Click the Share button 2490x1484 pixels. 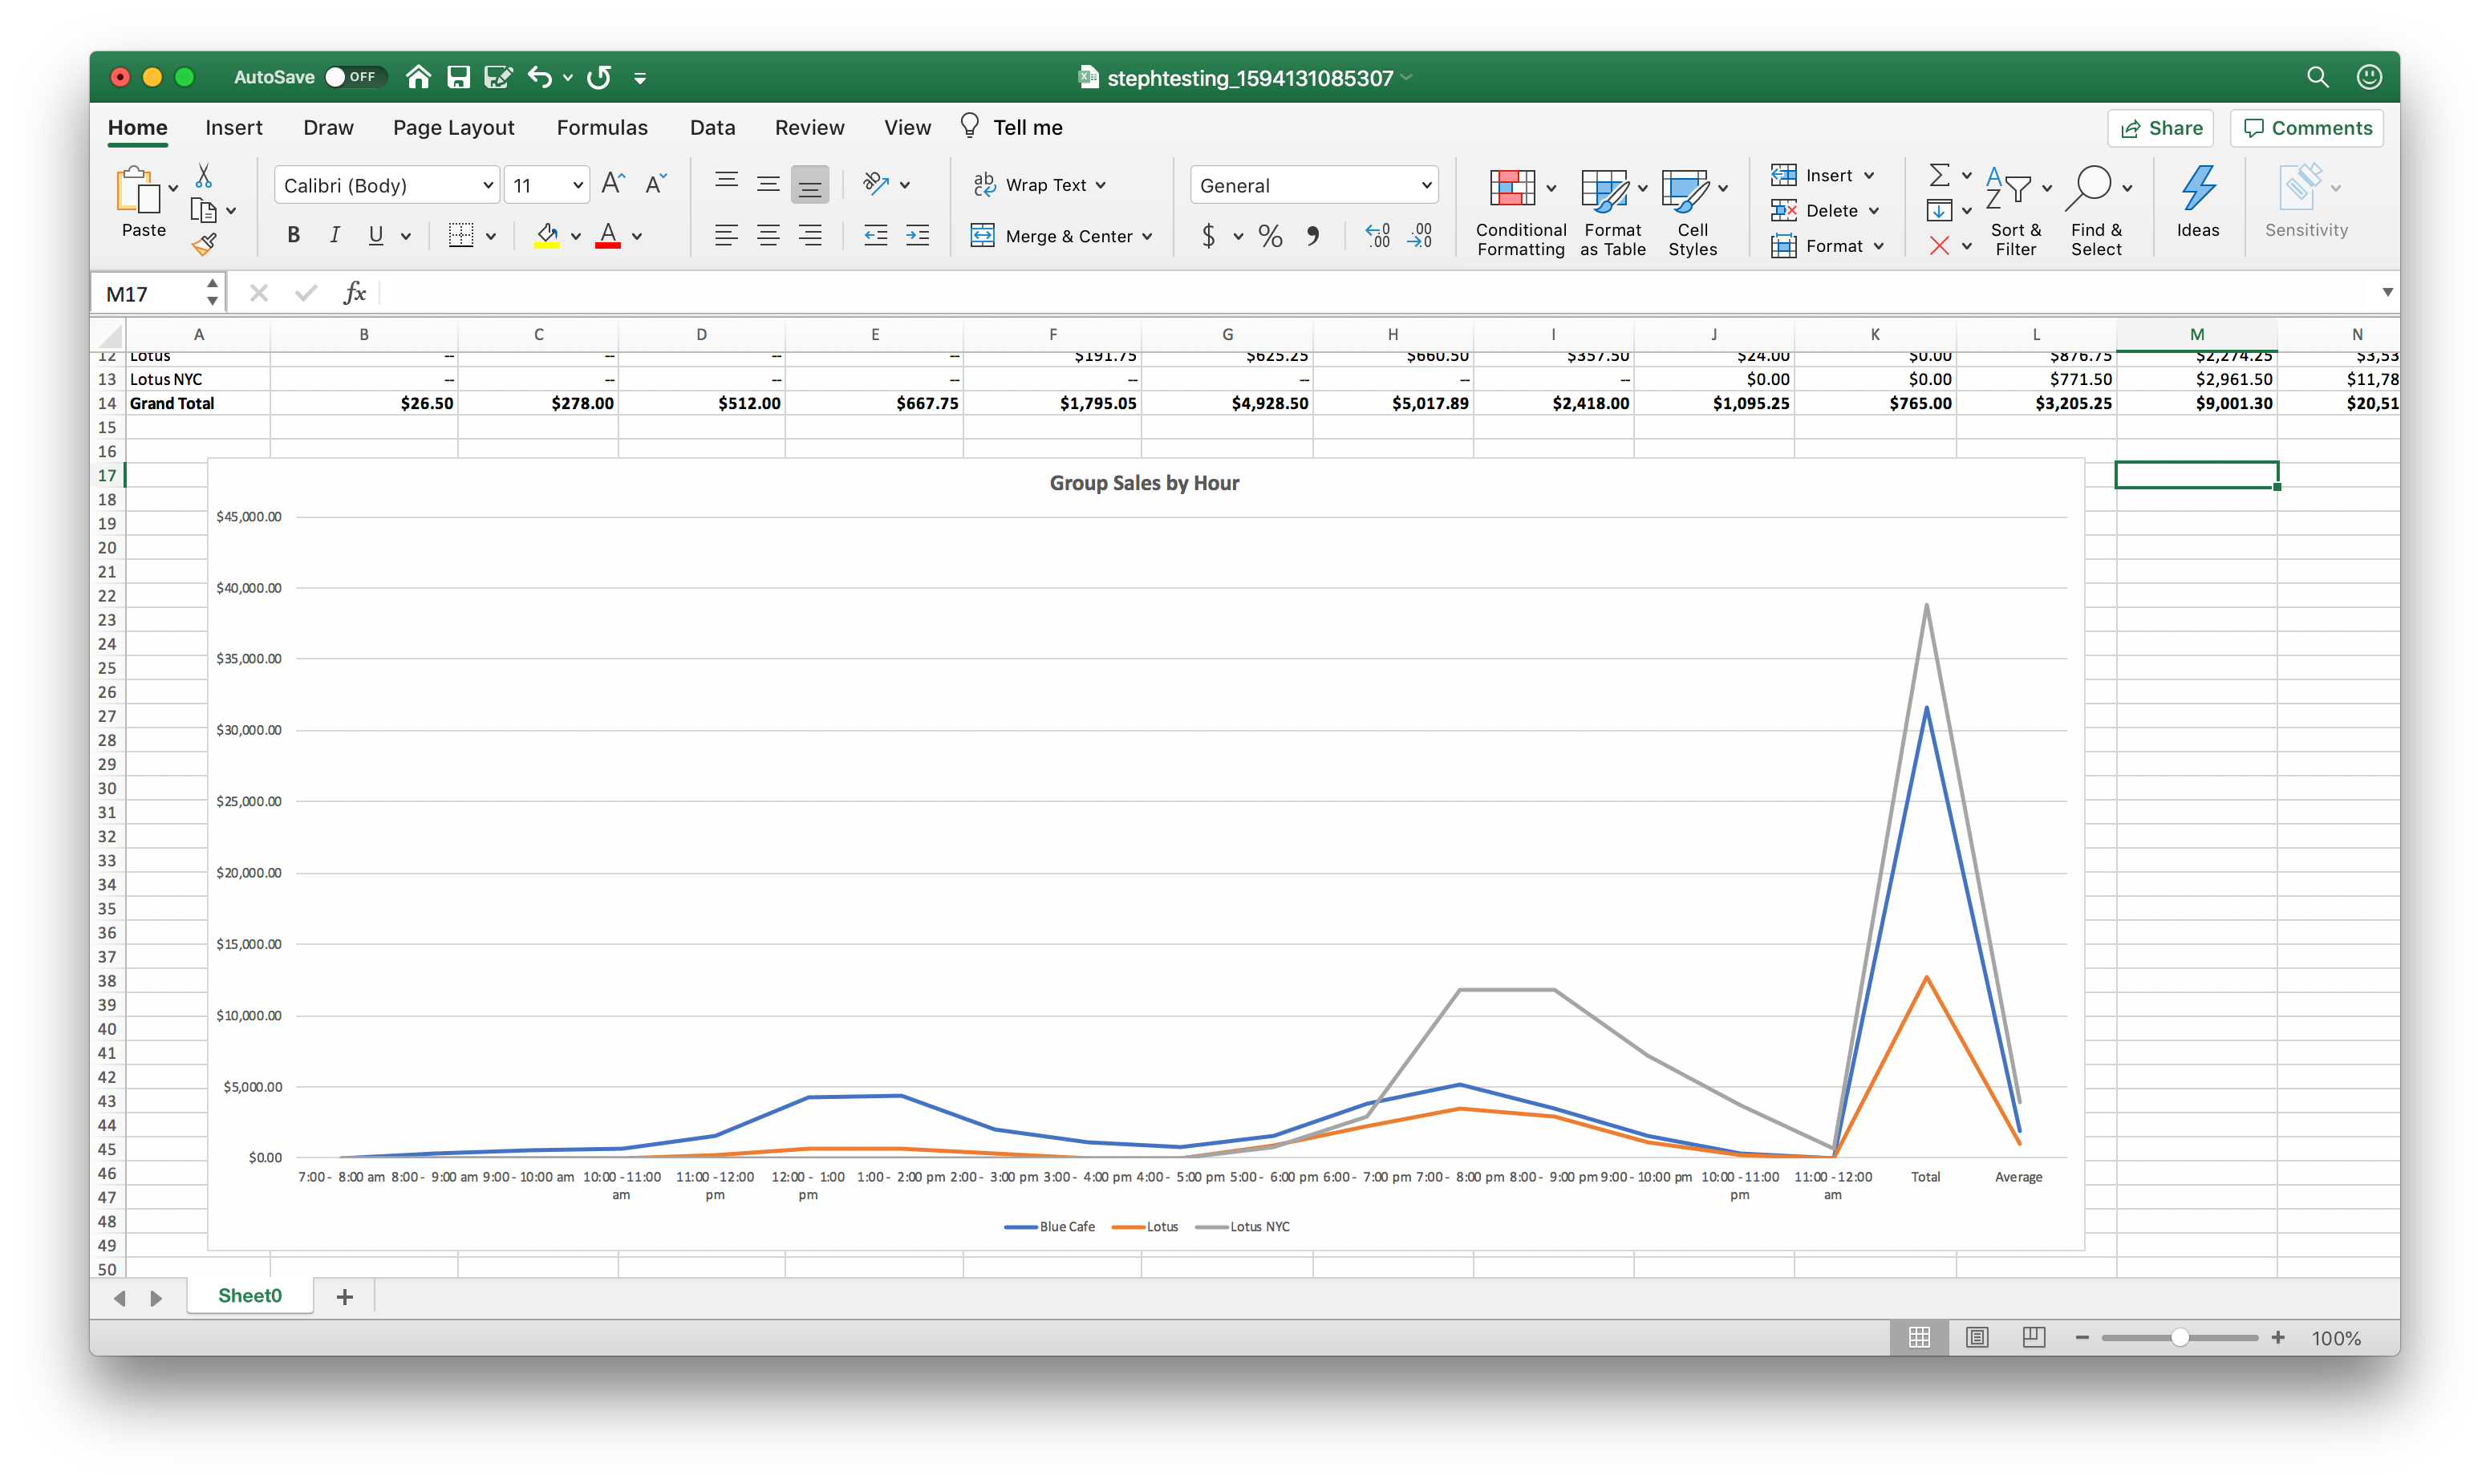[x=2161, y=128]
